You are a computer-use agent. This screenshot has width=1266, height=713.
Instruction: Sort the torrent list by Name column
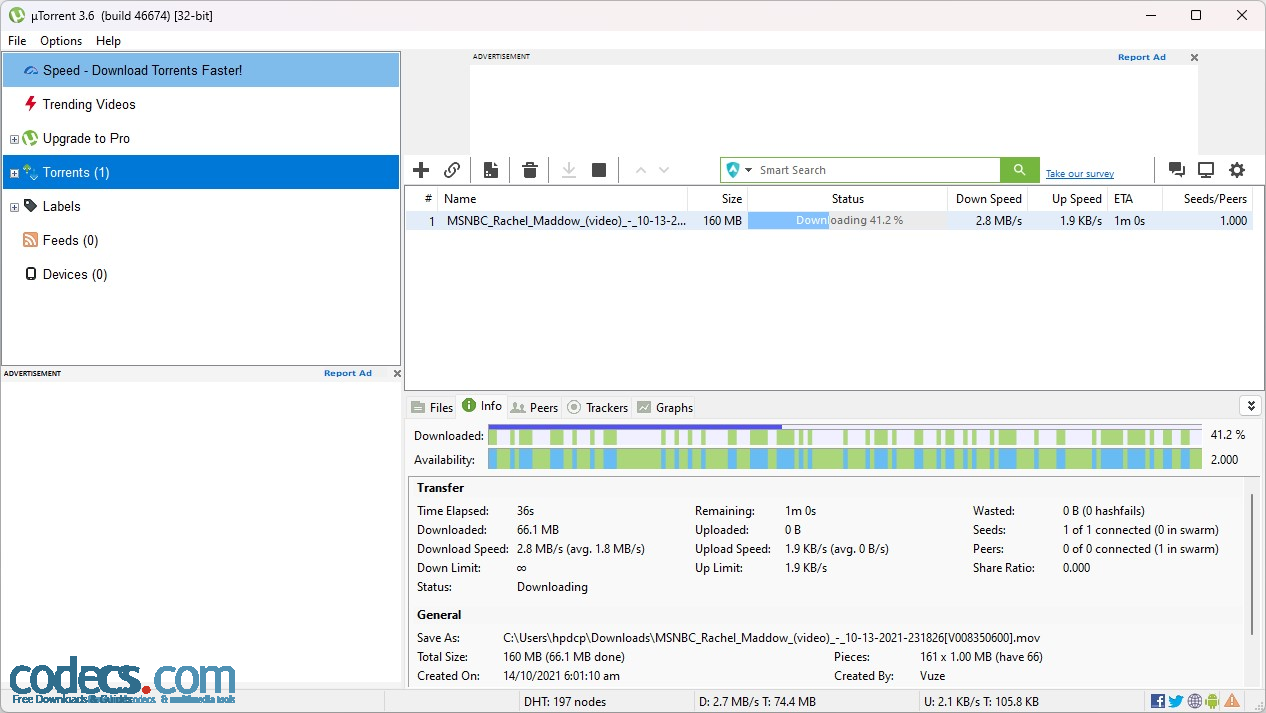pyautogui.click(x=562, y=199)
